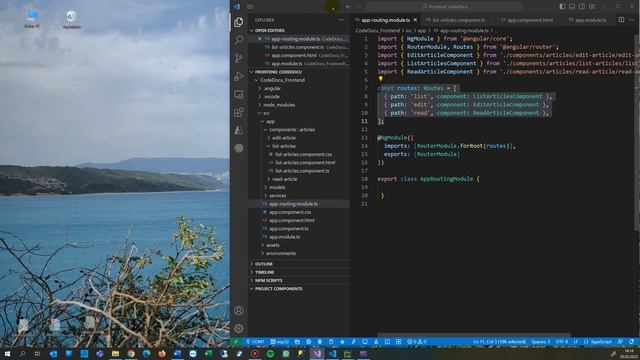Viewport: 640px width, 360px height.
Task: Switch to app.component.html tab
Action: [x=530, y=20]
